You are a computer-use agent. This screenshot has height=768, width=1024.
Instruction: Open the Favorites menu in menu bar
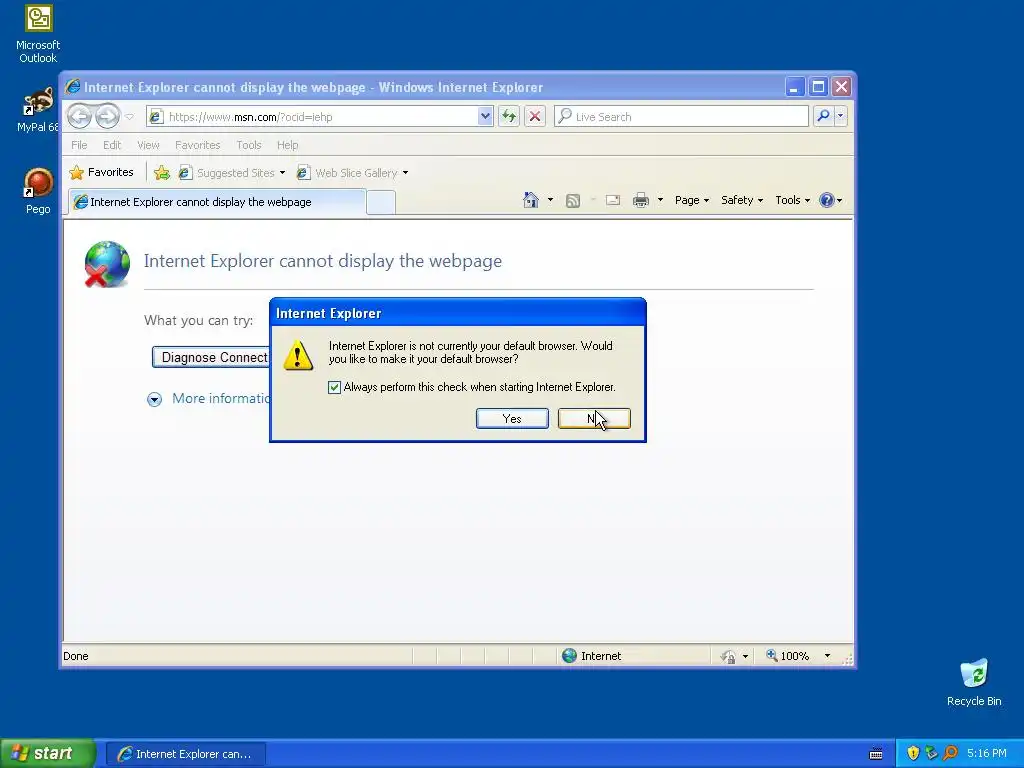(x=197, y=145)
